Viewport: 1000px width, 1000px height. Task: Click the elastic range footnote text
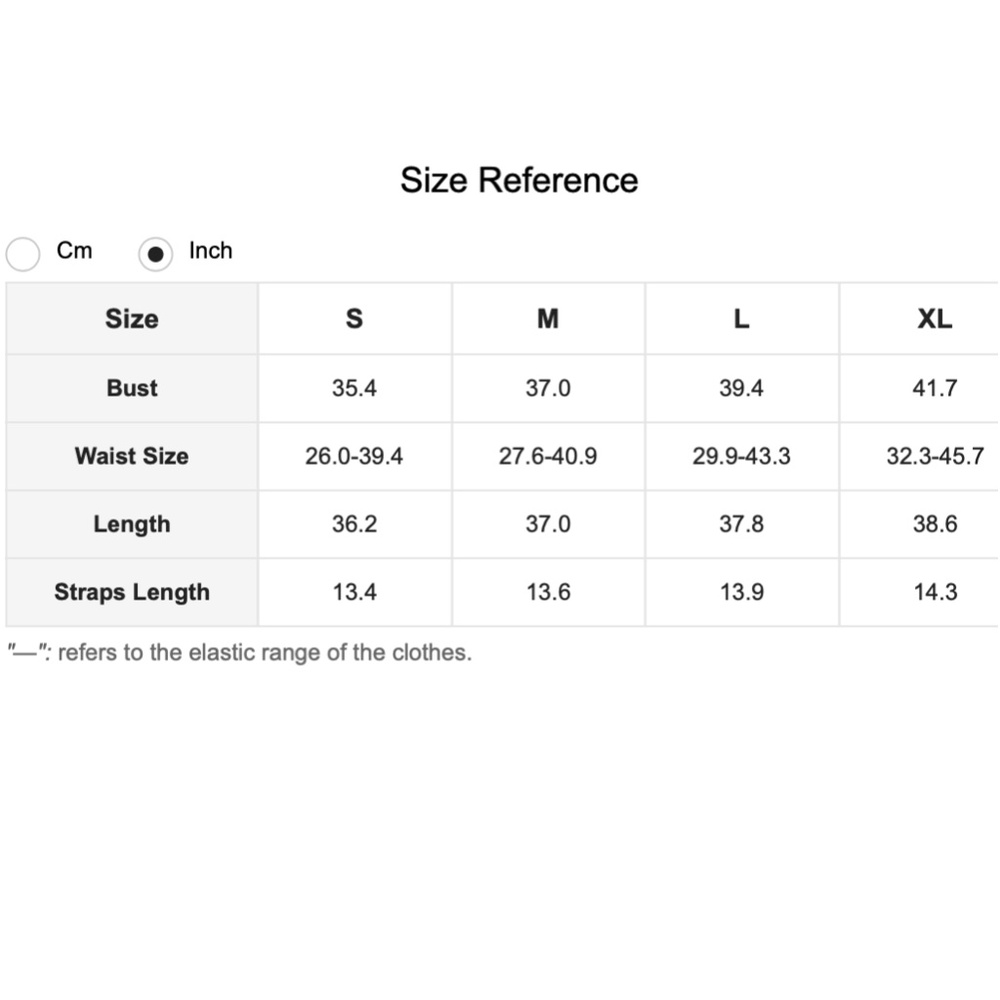pos(240,653)
